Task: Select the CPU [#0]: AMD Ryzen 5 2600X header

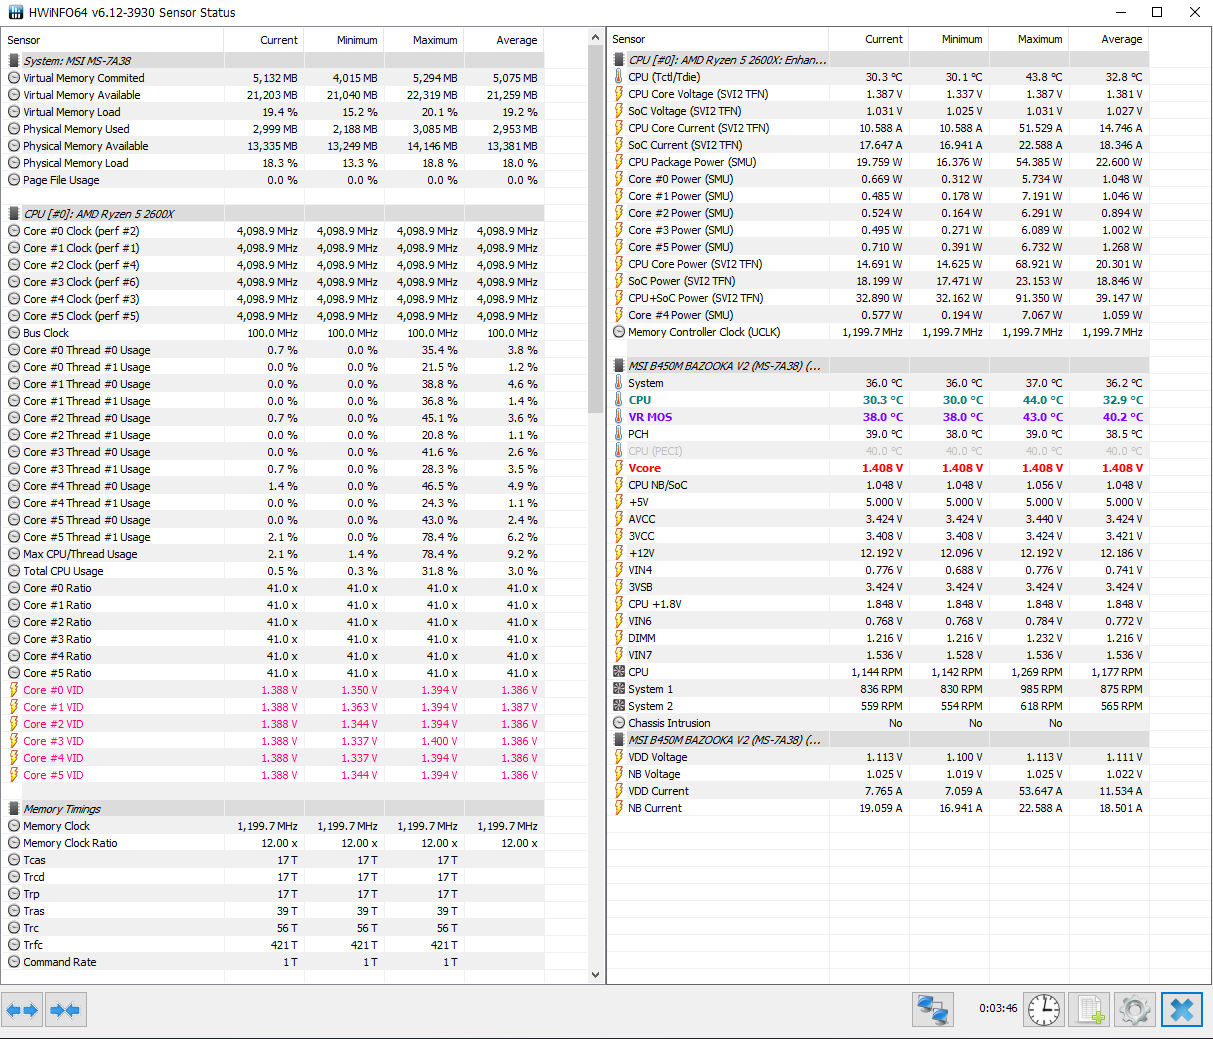Action: tap(273, 214)
